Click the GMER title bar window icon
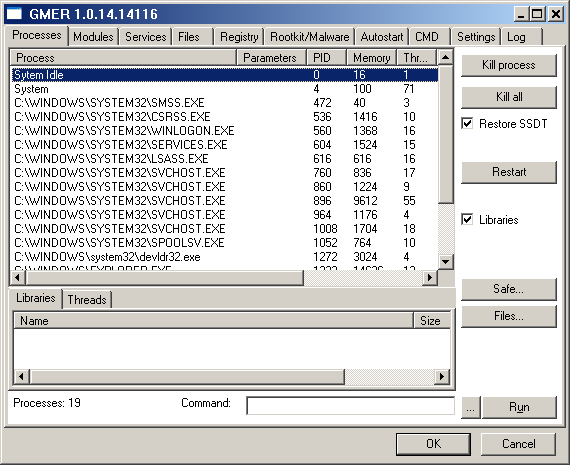 point(15,14)
